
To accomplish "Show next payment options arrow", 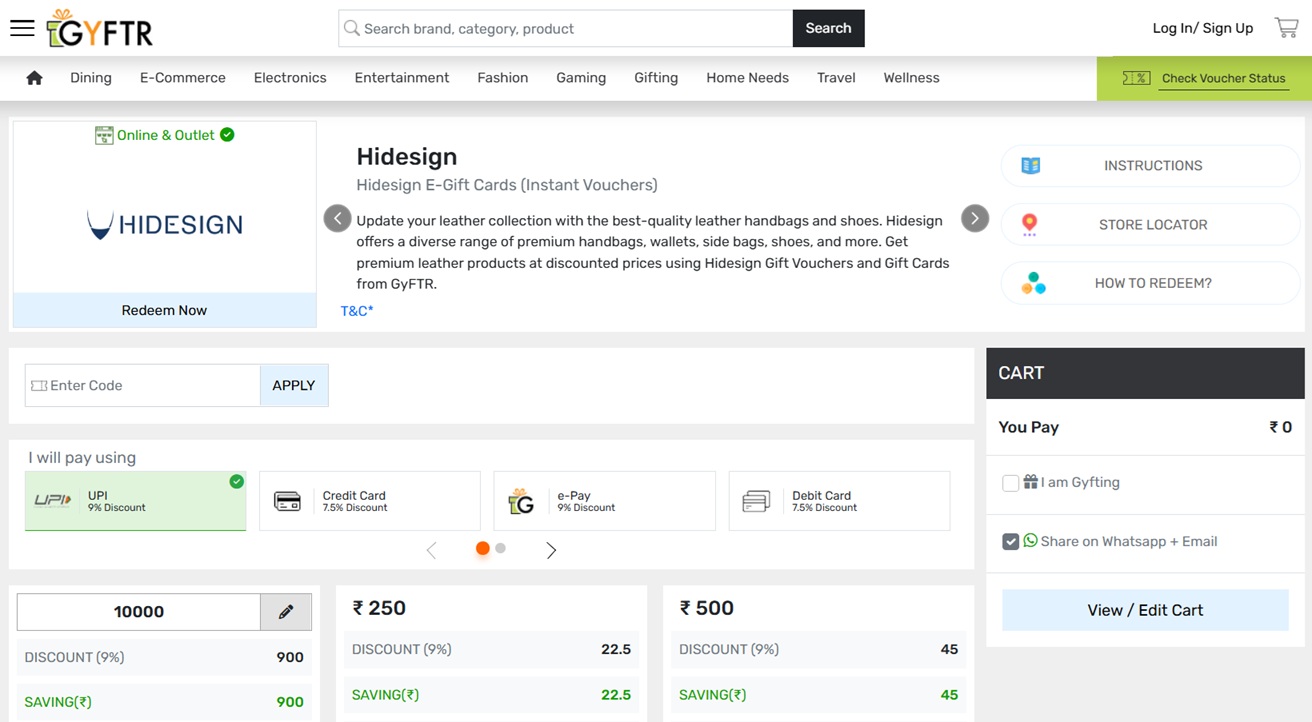I will (551, 550).
